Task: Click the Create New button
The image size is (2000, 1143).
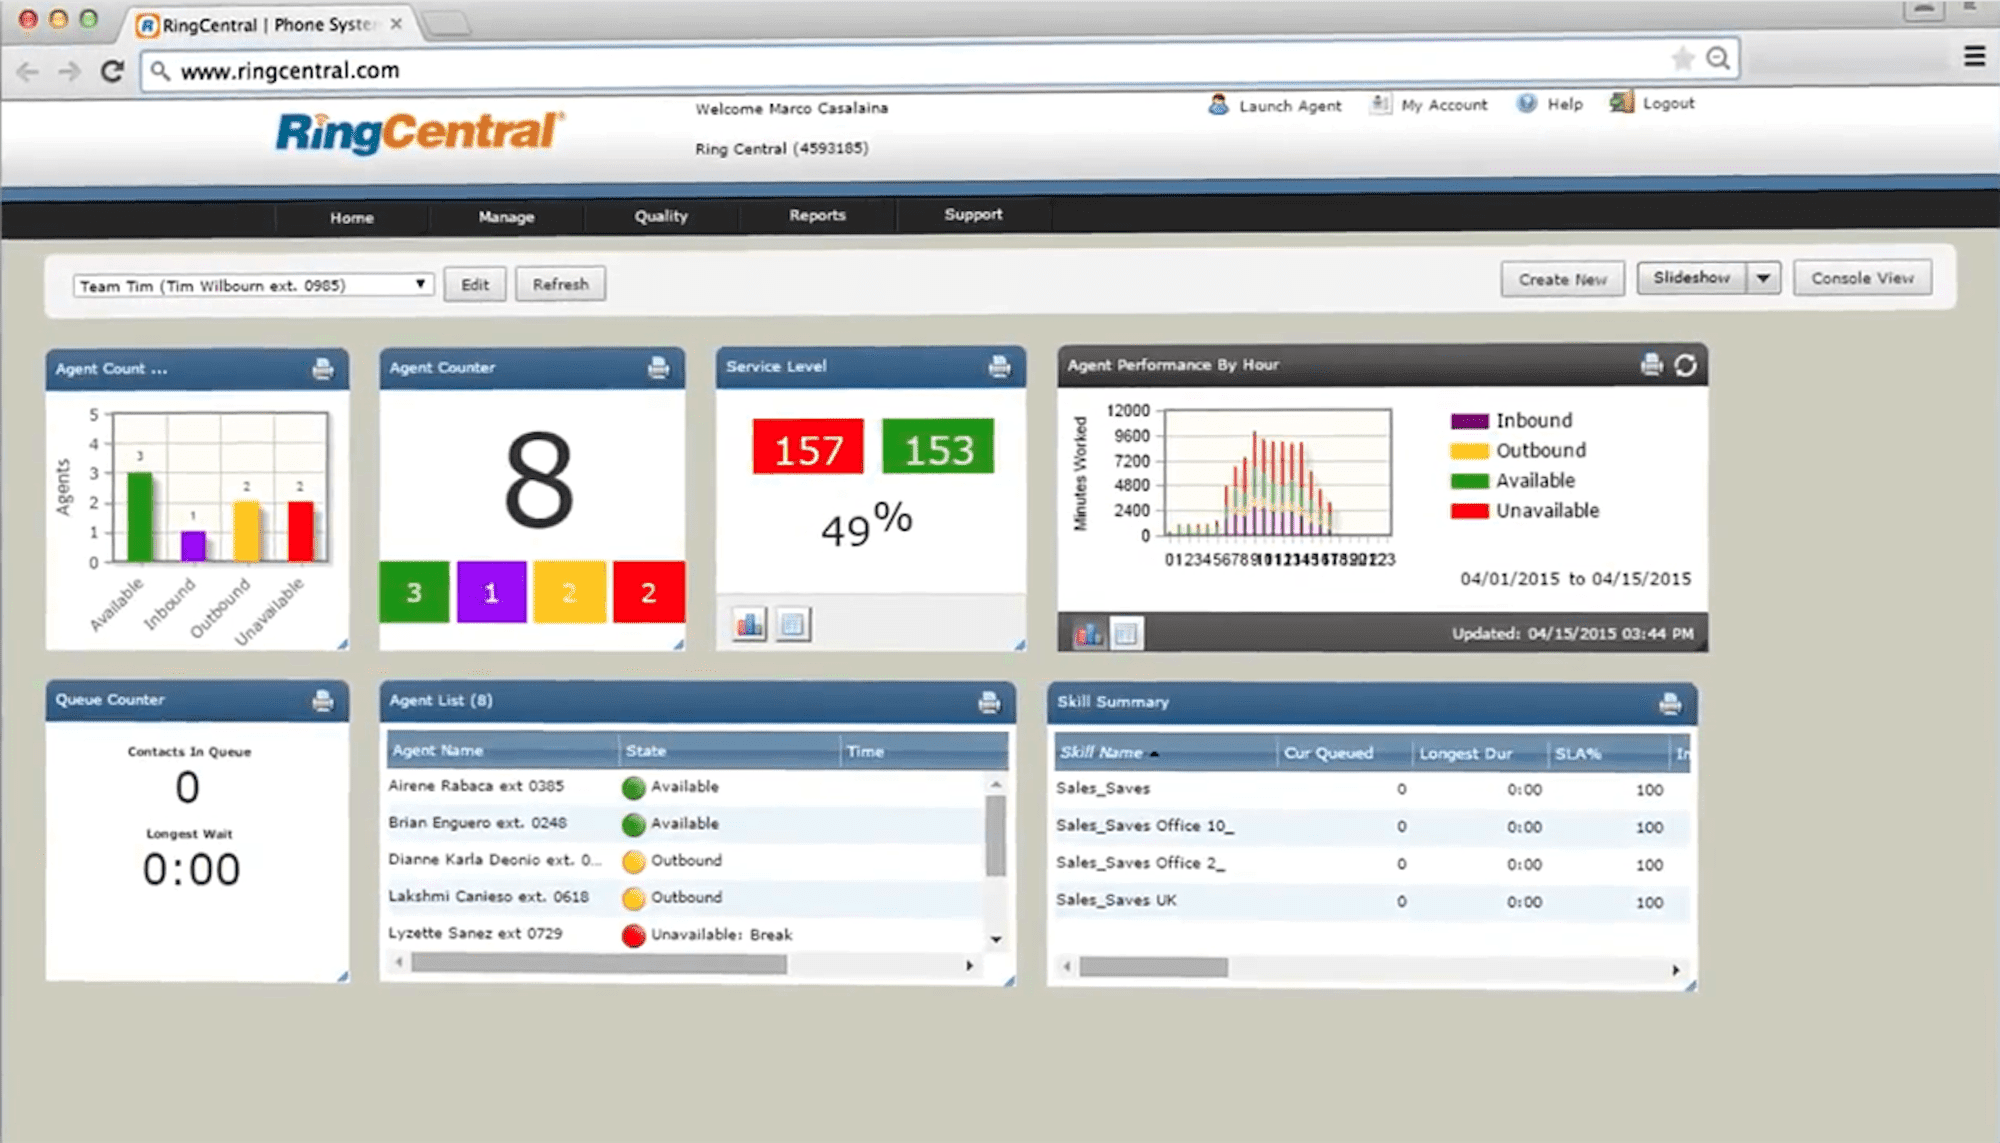Action: [x=1562, y=279]
